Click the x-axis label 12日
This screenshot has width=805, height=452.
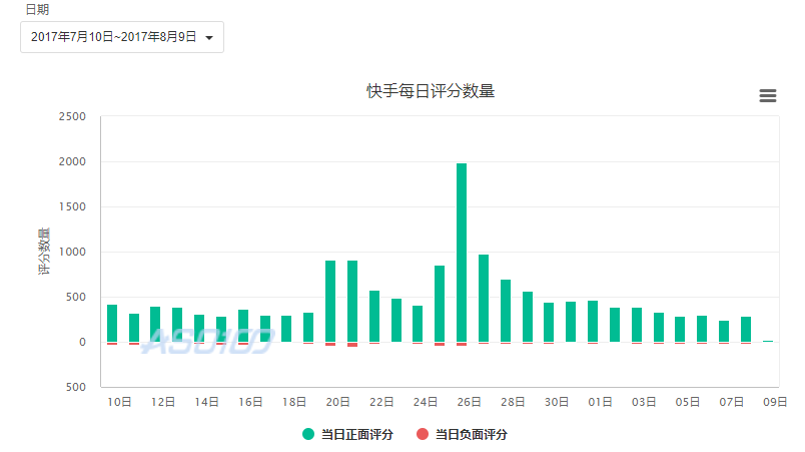click(163, 402)
